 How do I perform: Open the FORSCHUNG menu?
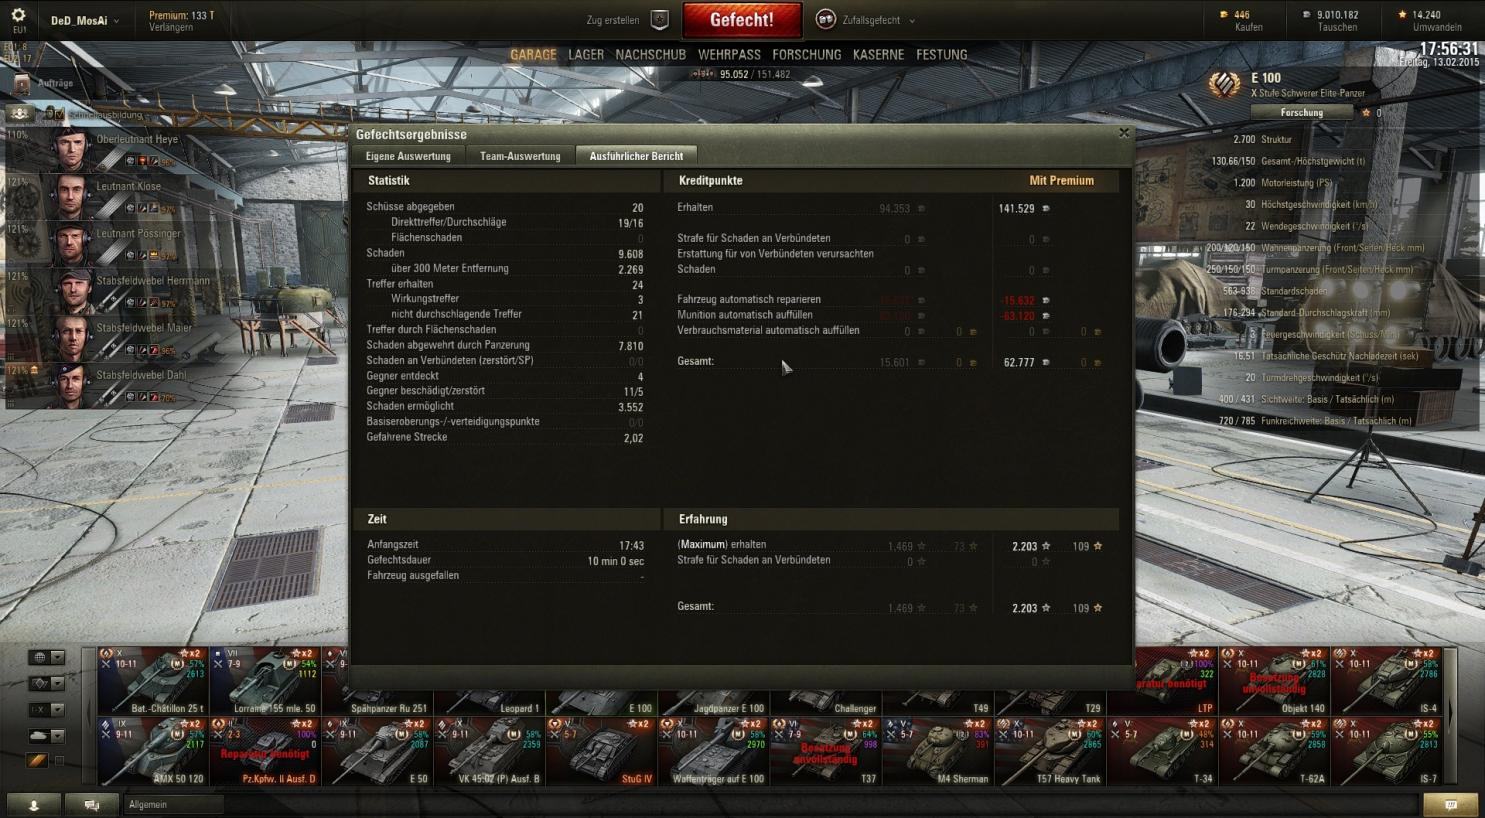(807, 55)
